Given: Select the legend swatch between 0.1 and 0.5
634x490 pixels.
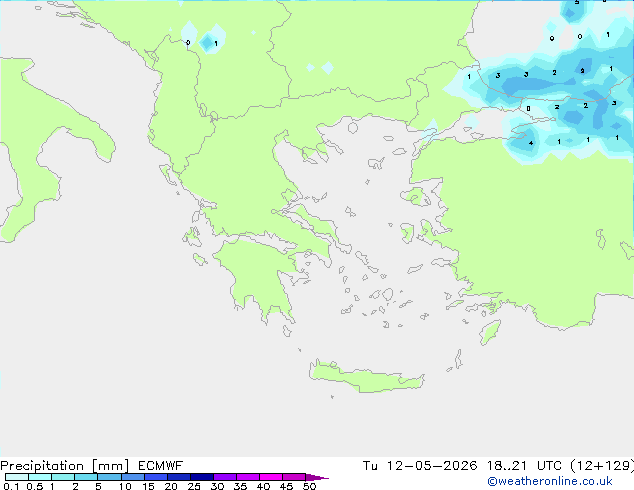Looking at the screenshot, I should click(x=17, y=477).
